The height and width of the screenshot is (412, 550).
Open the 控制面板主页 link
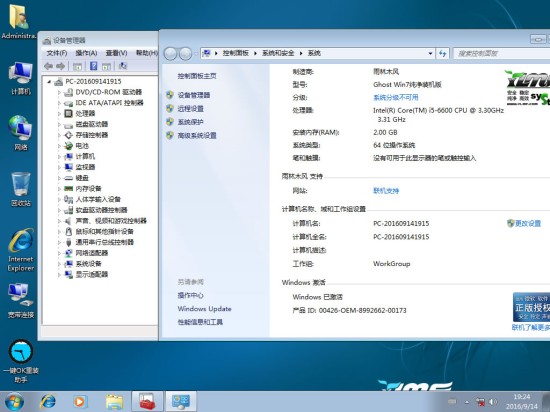[197, 76]
